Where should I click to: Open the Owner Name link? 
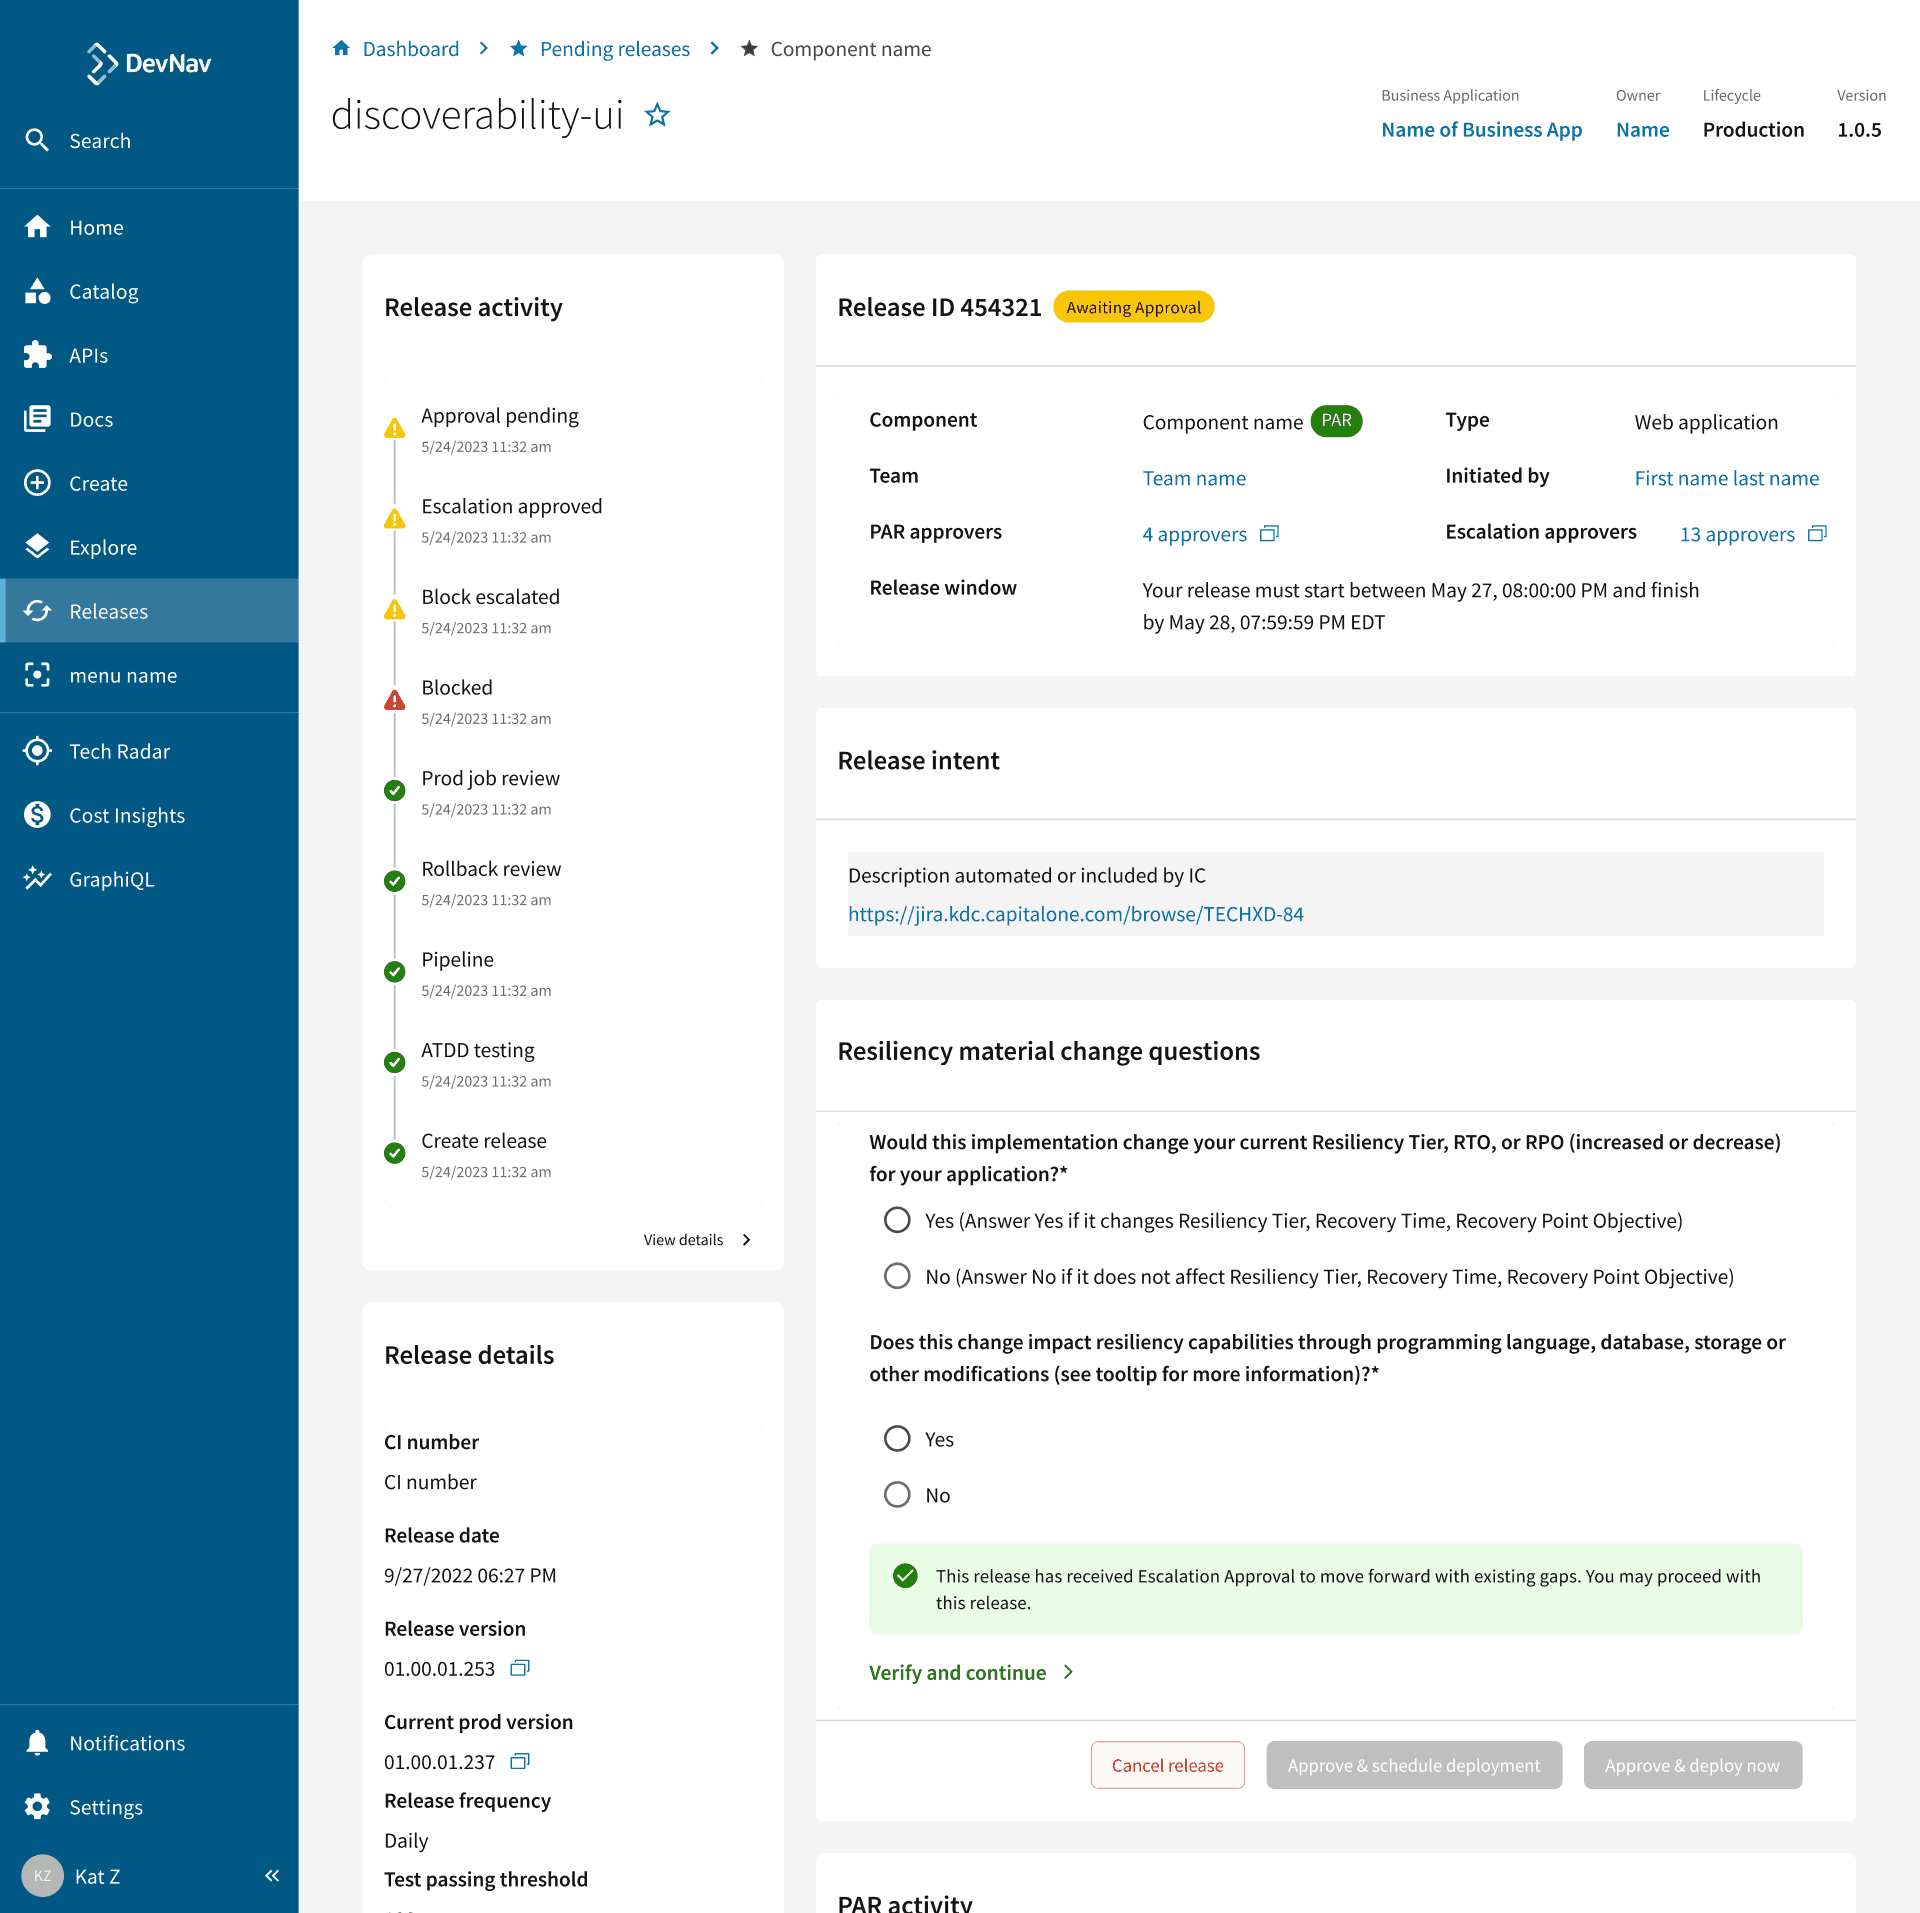pos(1642,129)
